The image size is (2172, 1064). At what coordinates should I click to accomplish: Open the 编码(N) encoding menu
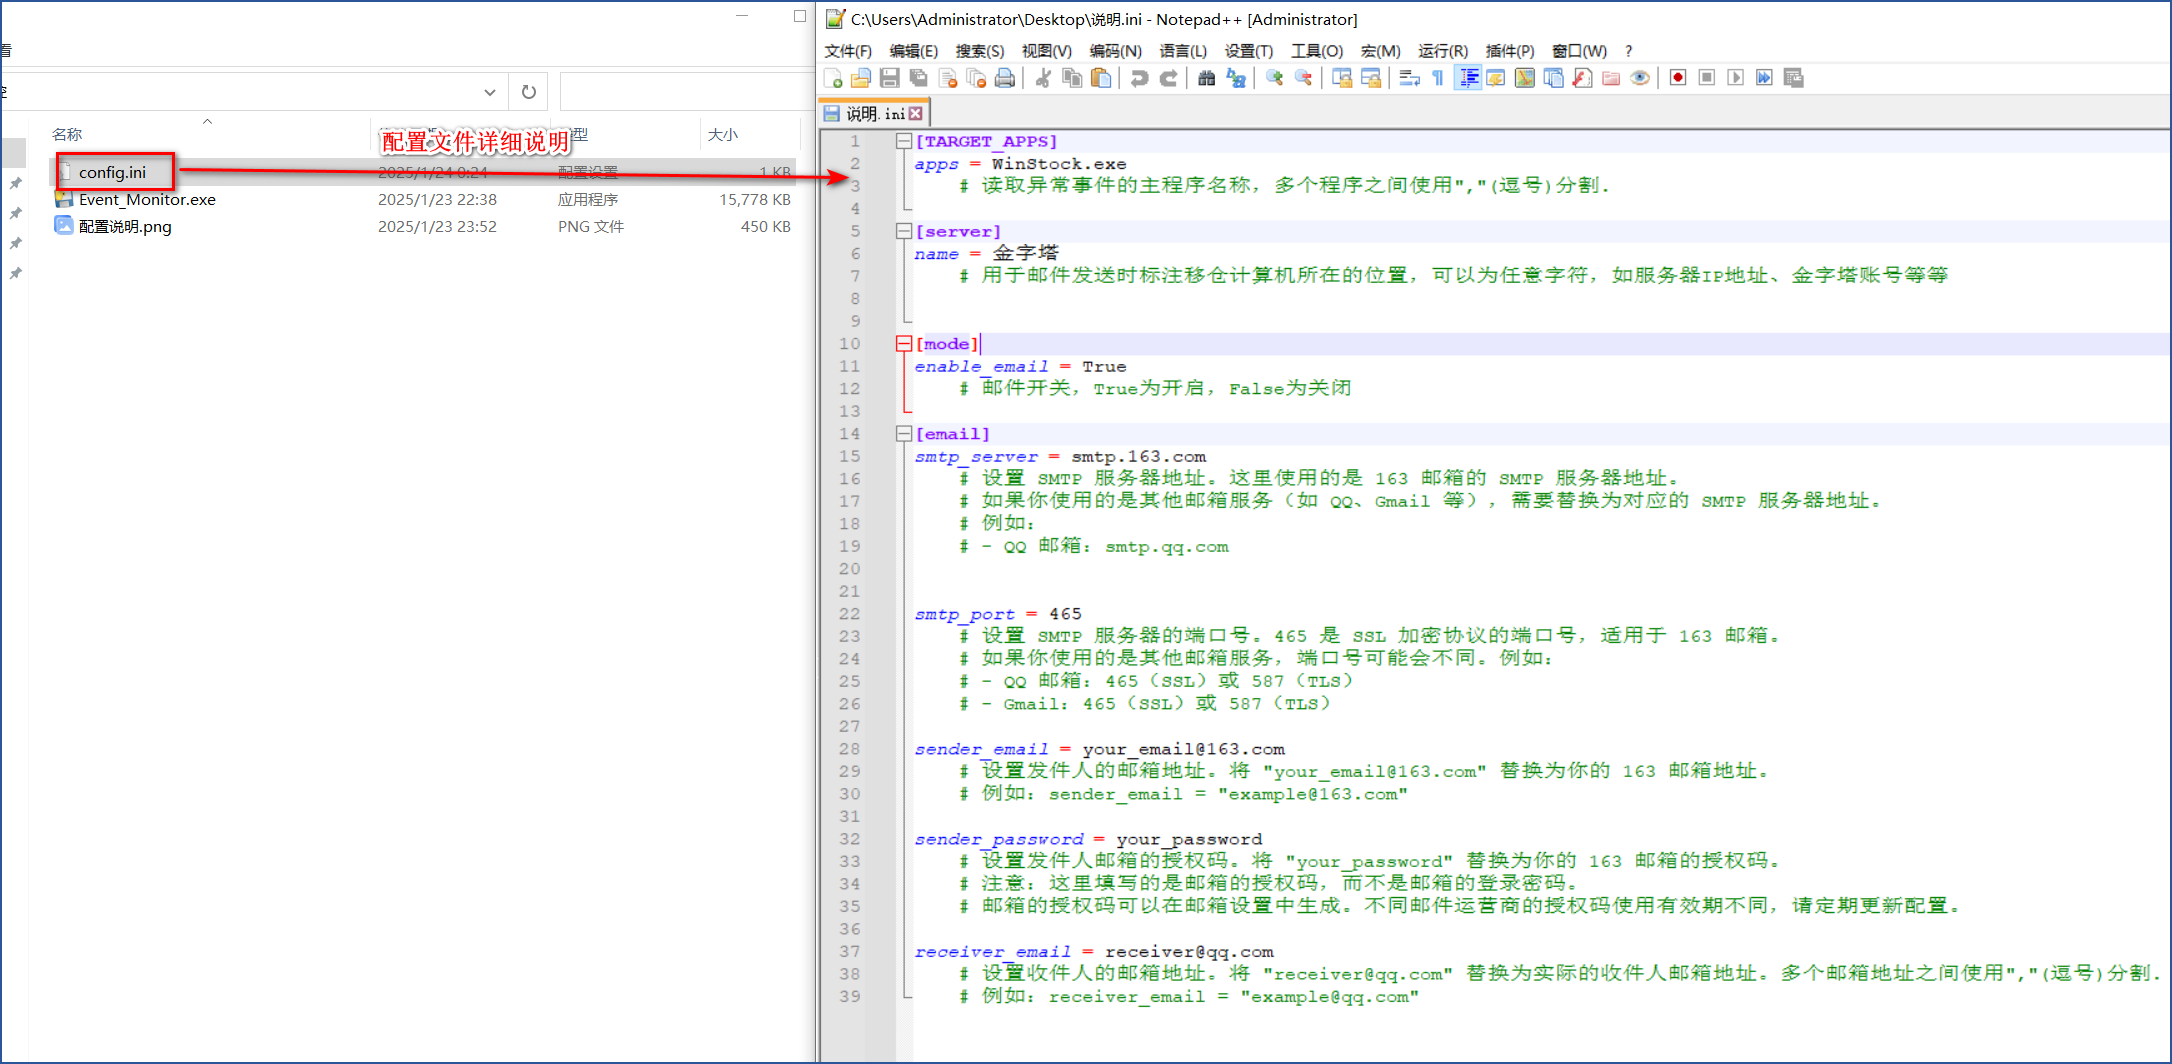pos(1115,51)
